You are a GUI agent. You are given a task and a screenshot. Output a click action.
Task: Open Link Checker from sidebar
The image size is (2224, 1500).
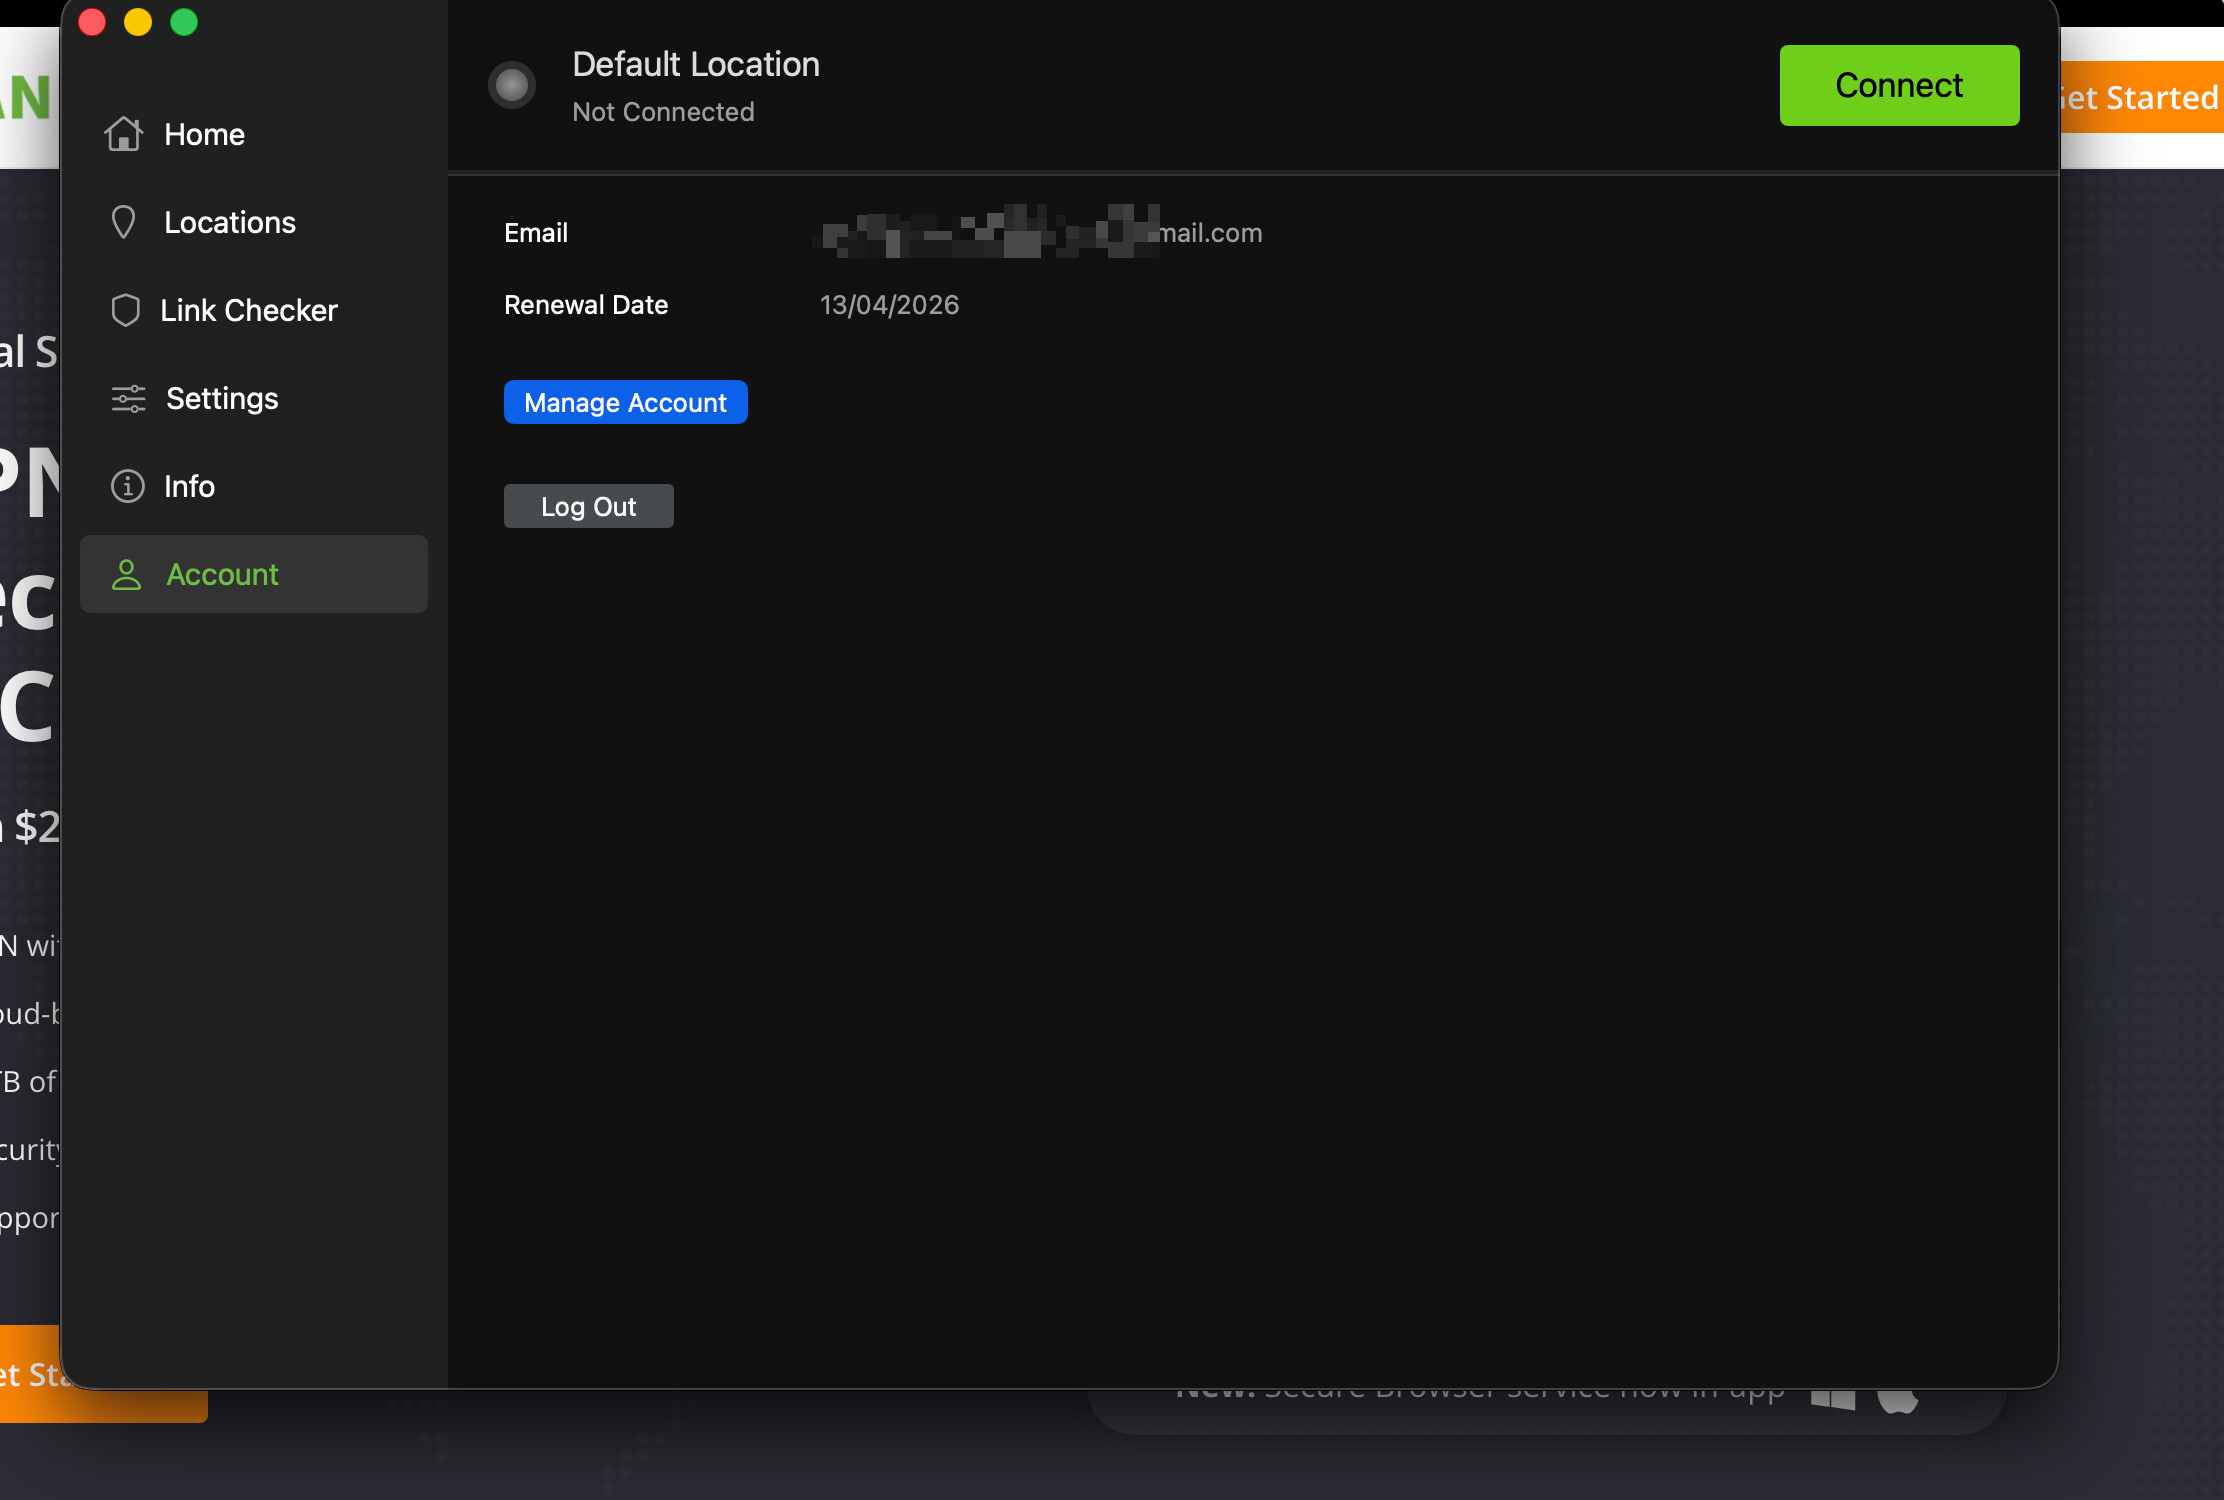(249, 310)
